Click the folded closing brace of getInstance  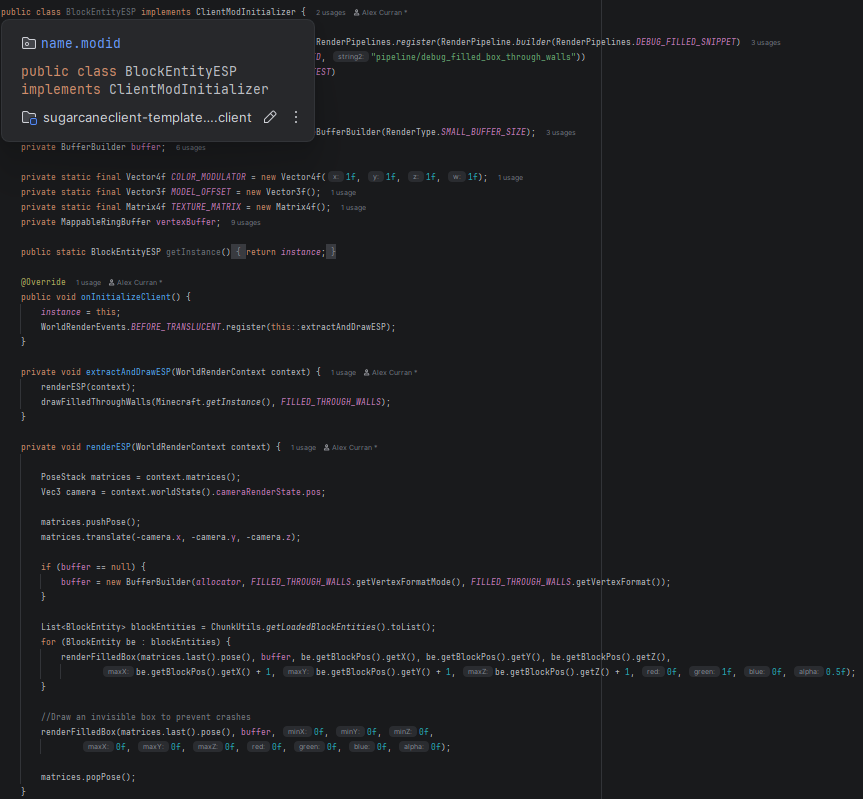tap(331, 252)
